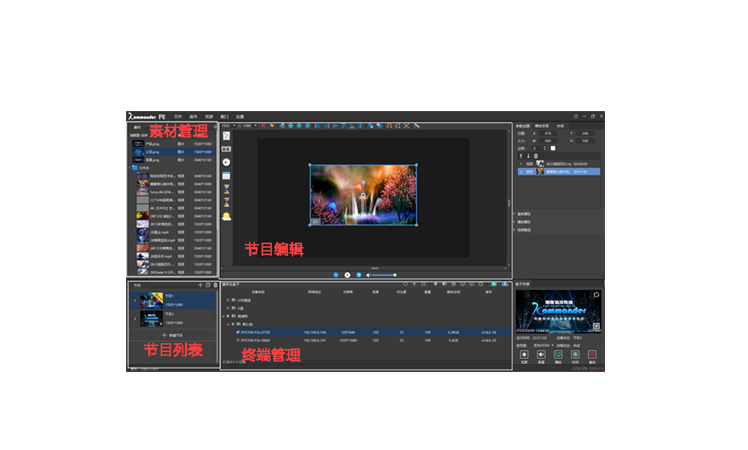Select the calendar widget icon in editor sidebar
This screenshot has width=748, height=450.
pyautogui.click(x=226, y=175)
